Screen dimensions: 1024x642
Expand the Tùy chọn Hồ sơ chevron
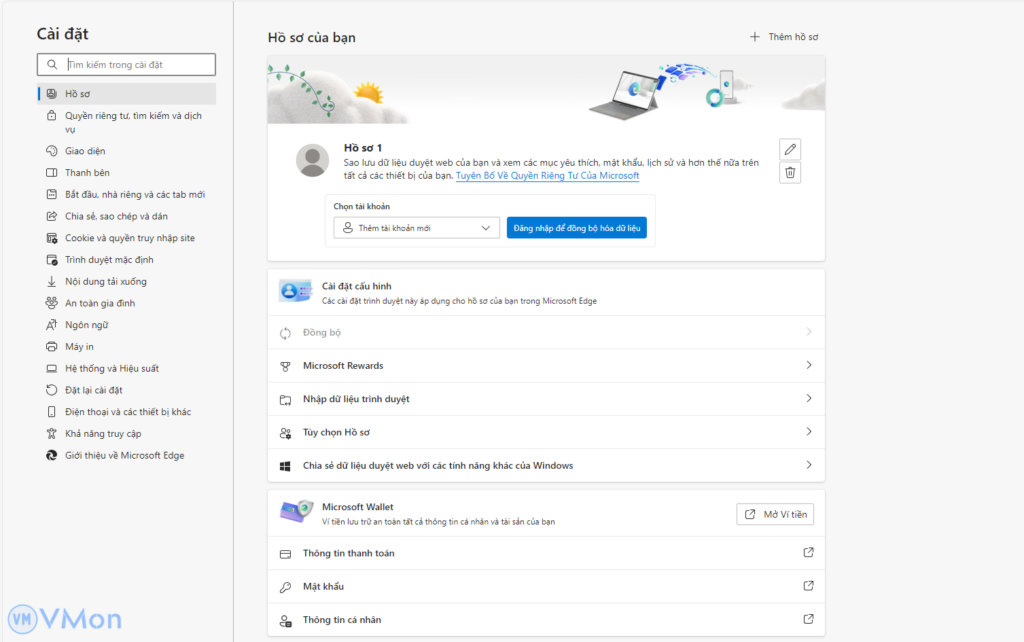[808, 432]
